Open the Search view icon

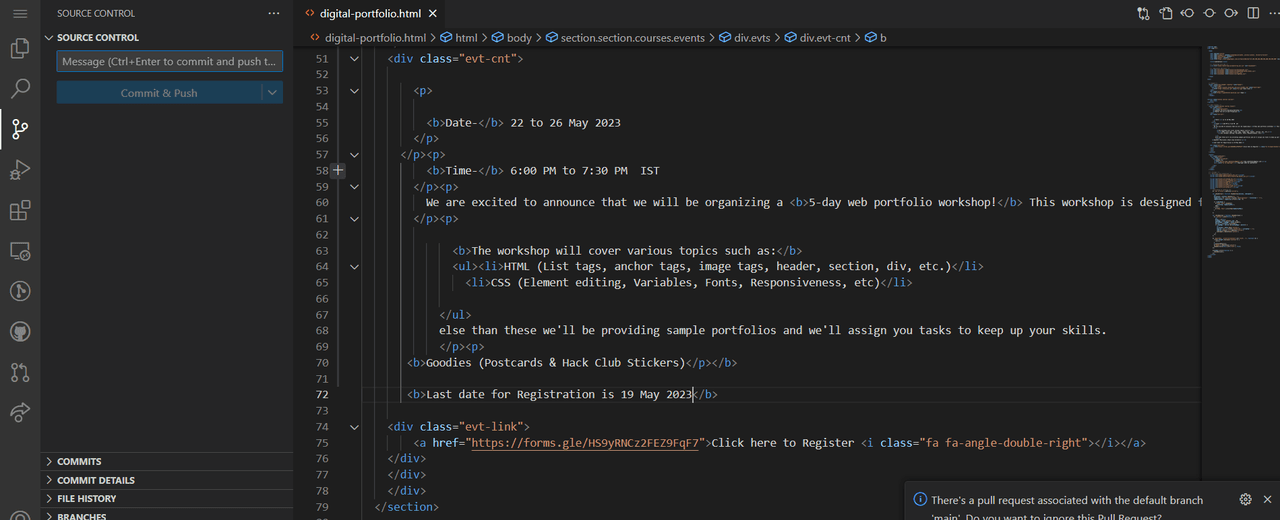pos(20,89)
